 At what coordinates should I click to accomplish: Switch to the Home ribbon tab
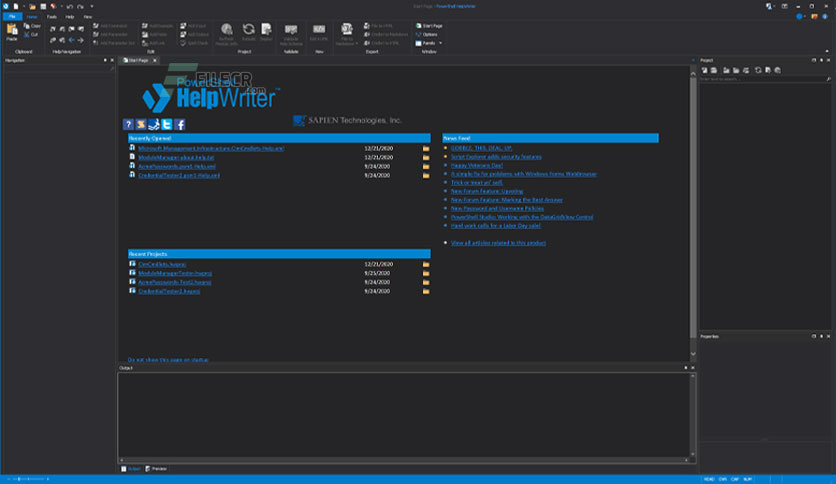(x=32, y=17)
